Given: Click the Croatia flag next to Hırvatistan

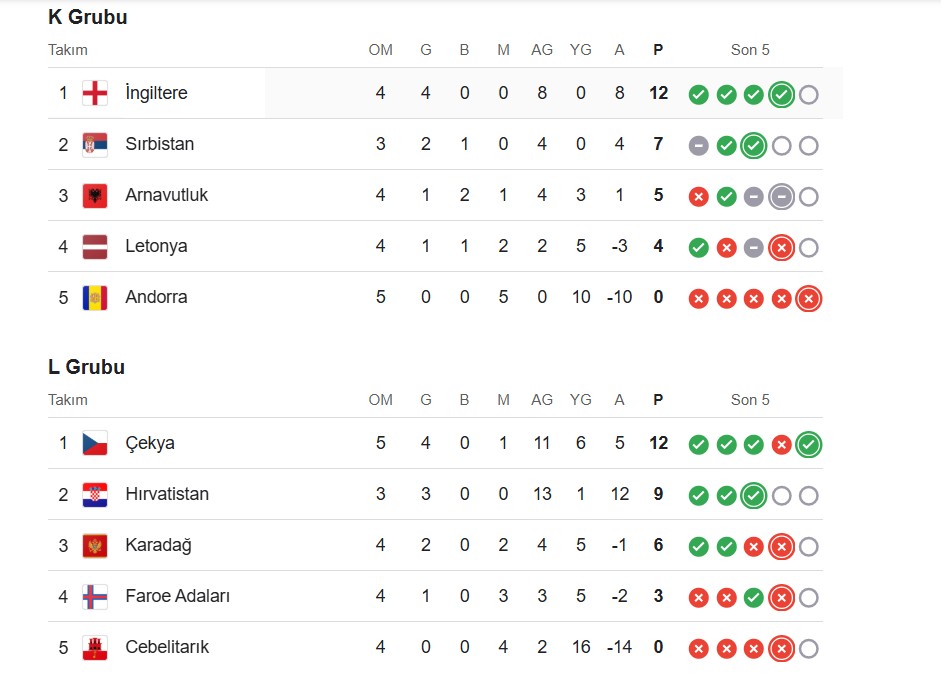Looking at the screenshot, I should point(95,494).
